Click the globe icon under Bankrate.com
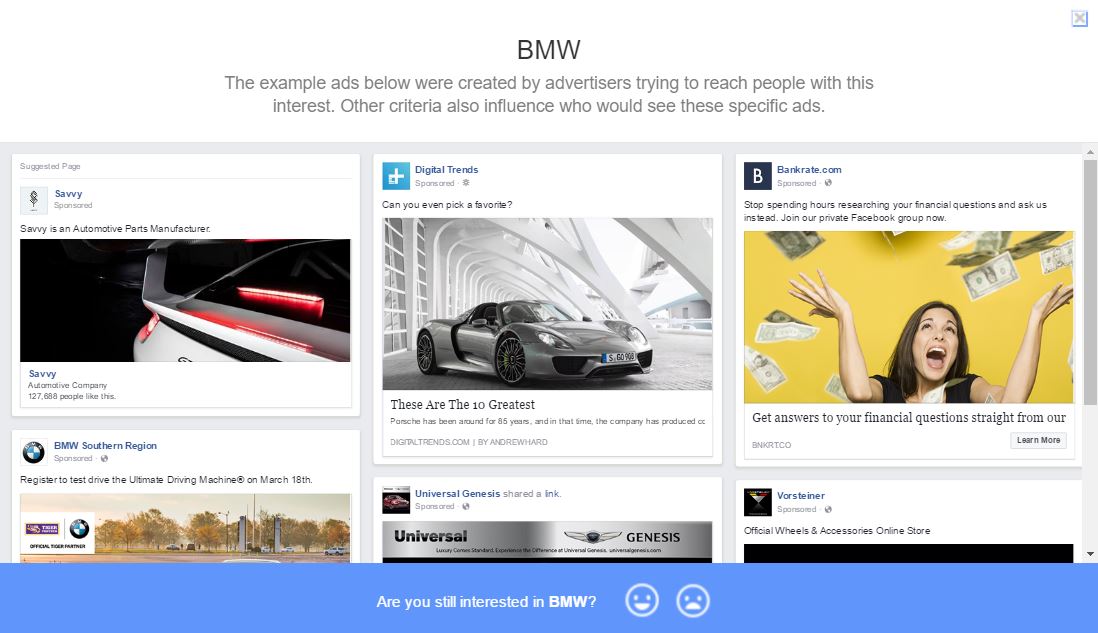This screenshot has height=633, width=1098. coord(828,183)
